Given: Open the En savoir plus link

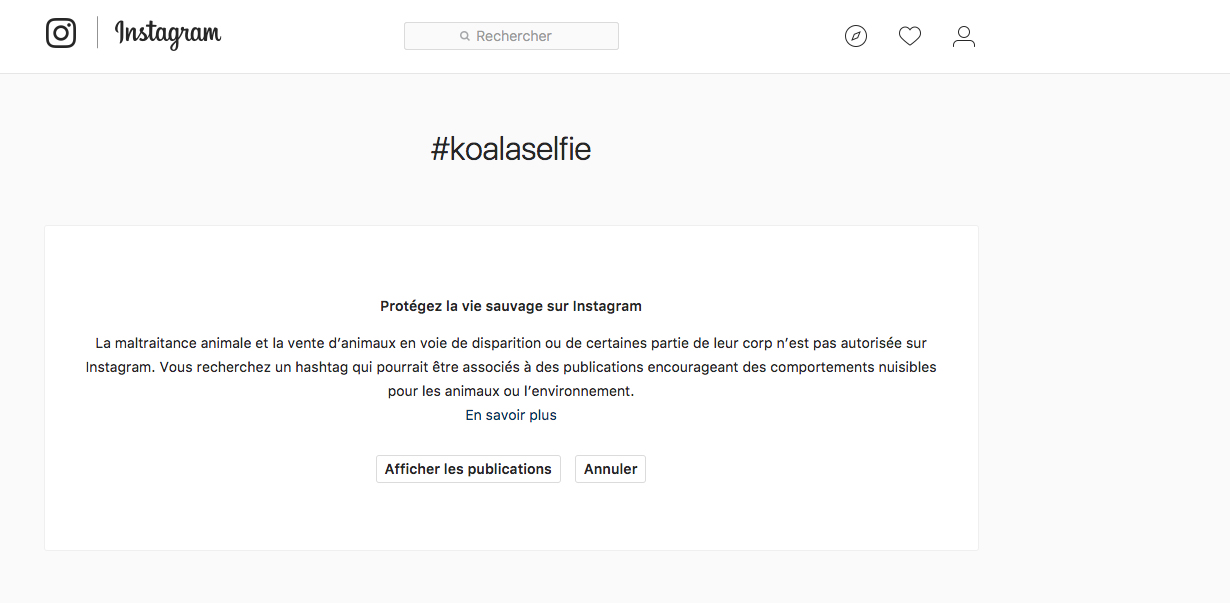Looking at the screenshot, I should (511, 415).
